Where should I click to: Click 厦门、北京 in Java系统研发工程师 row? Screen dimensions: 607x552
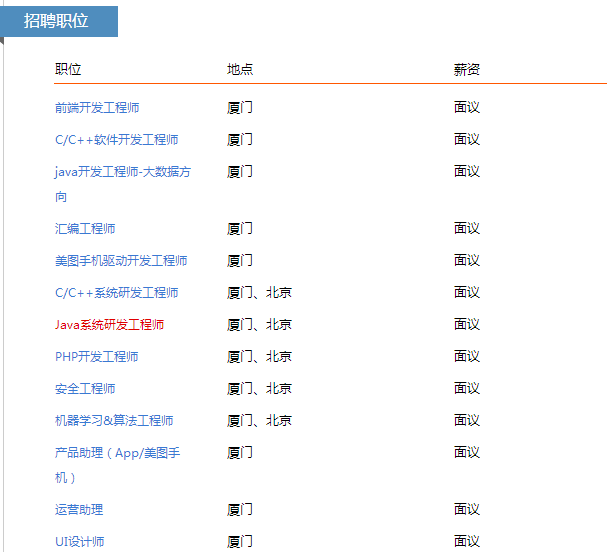(x=259, y=324)
